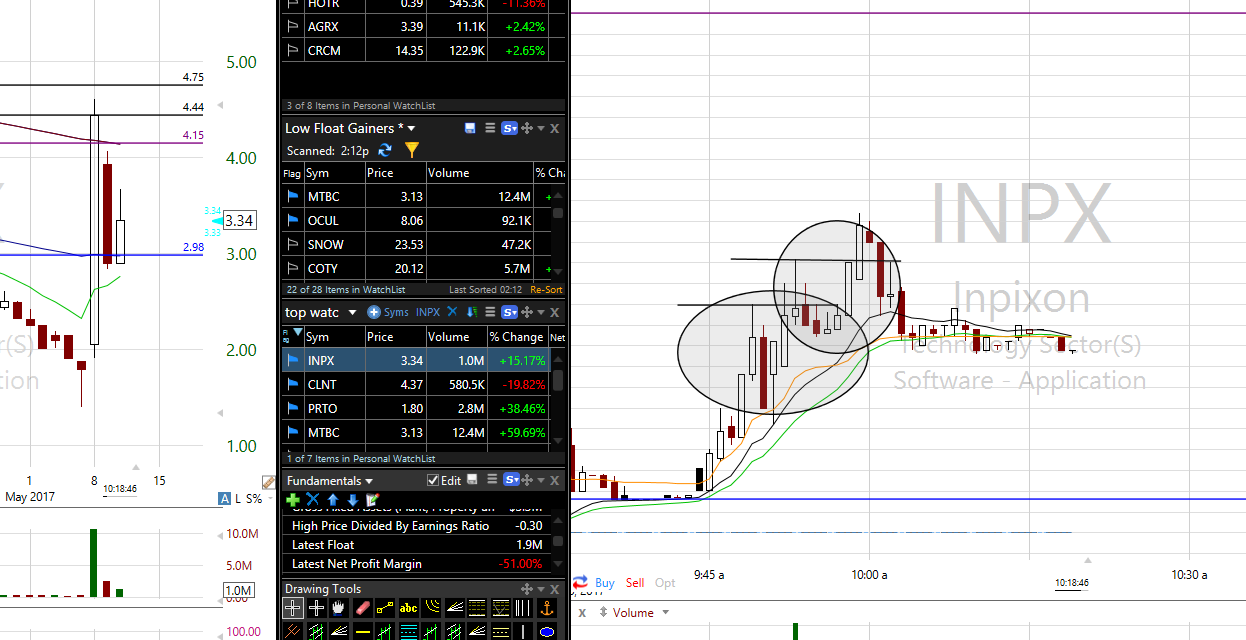1246x640 pixels.
Task: Select the hand pan tool
Action: (338, 608)
